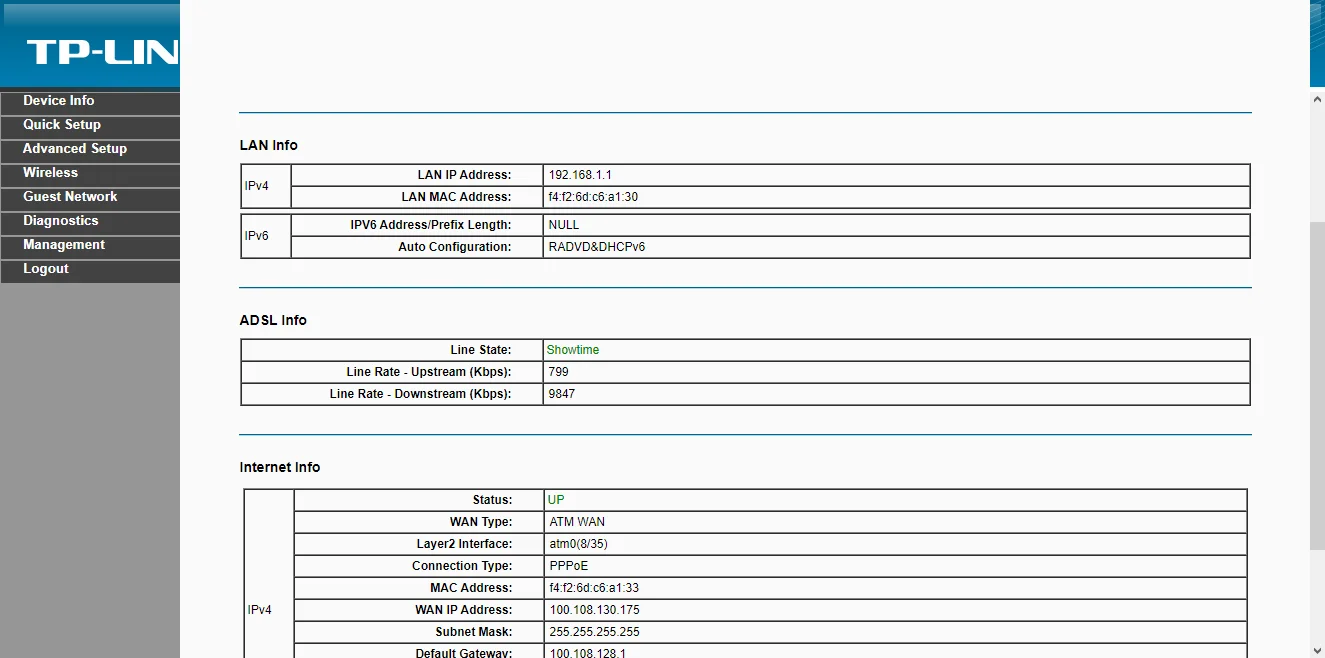Click the Internet status value UP
The image size is (1325, 658).
(x=556, y=500)
